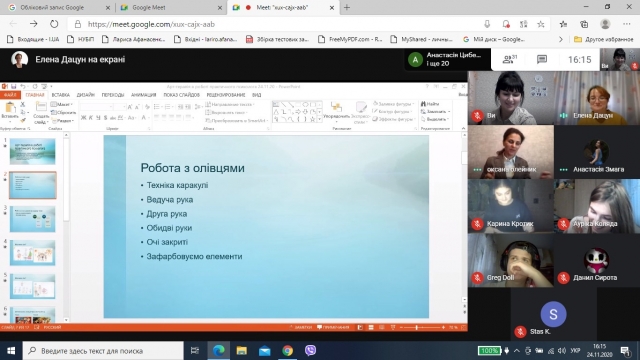Open a new browser tab
The height and width of the screenshot is (360, 640).
[347, 7]
